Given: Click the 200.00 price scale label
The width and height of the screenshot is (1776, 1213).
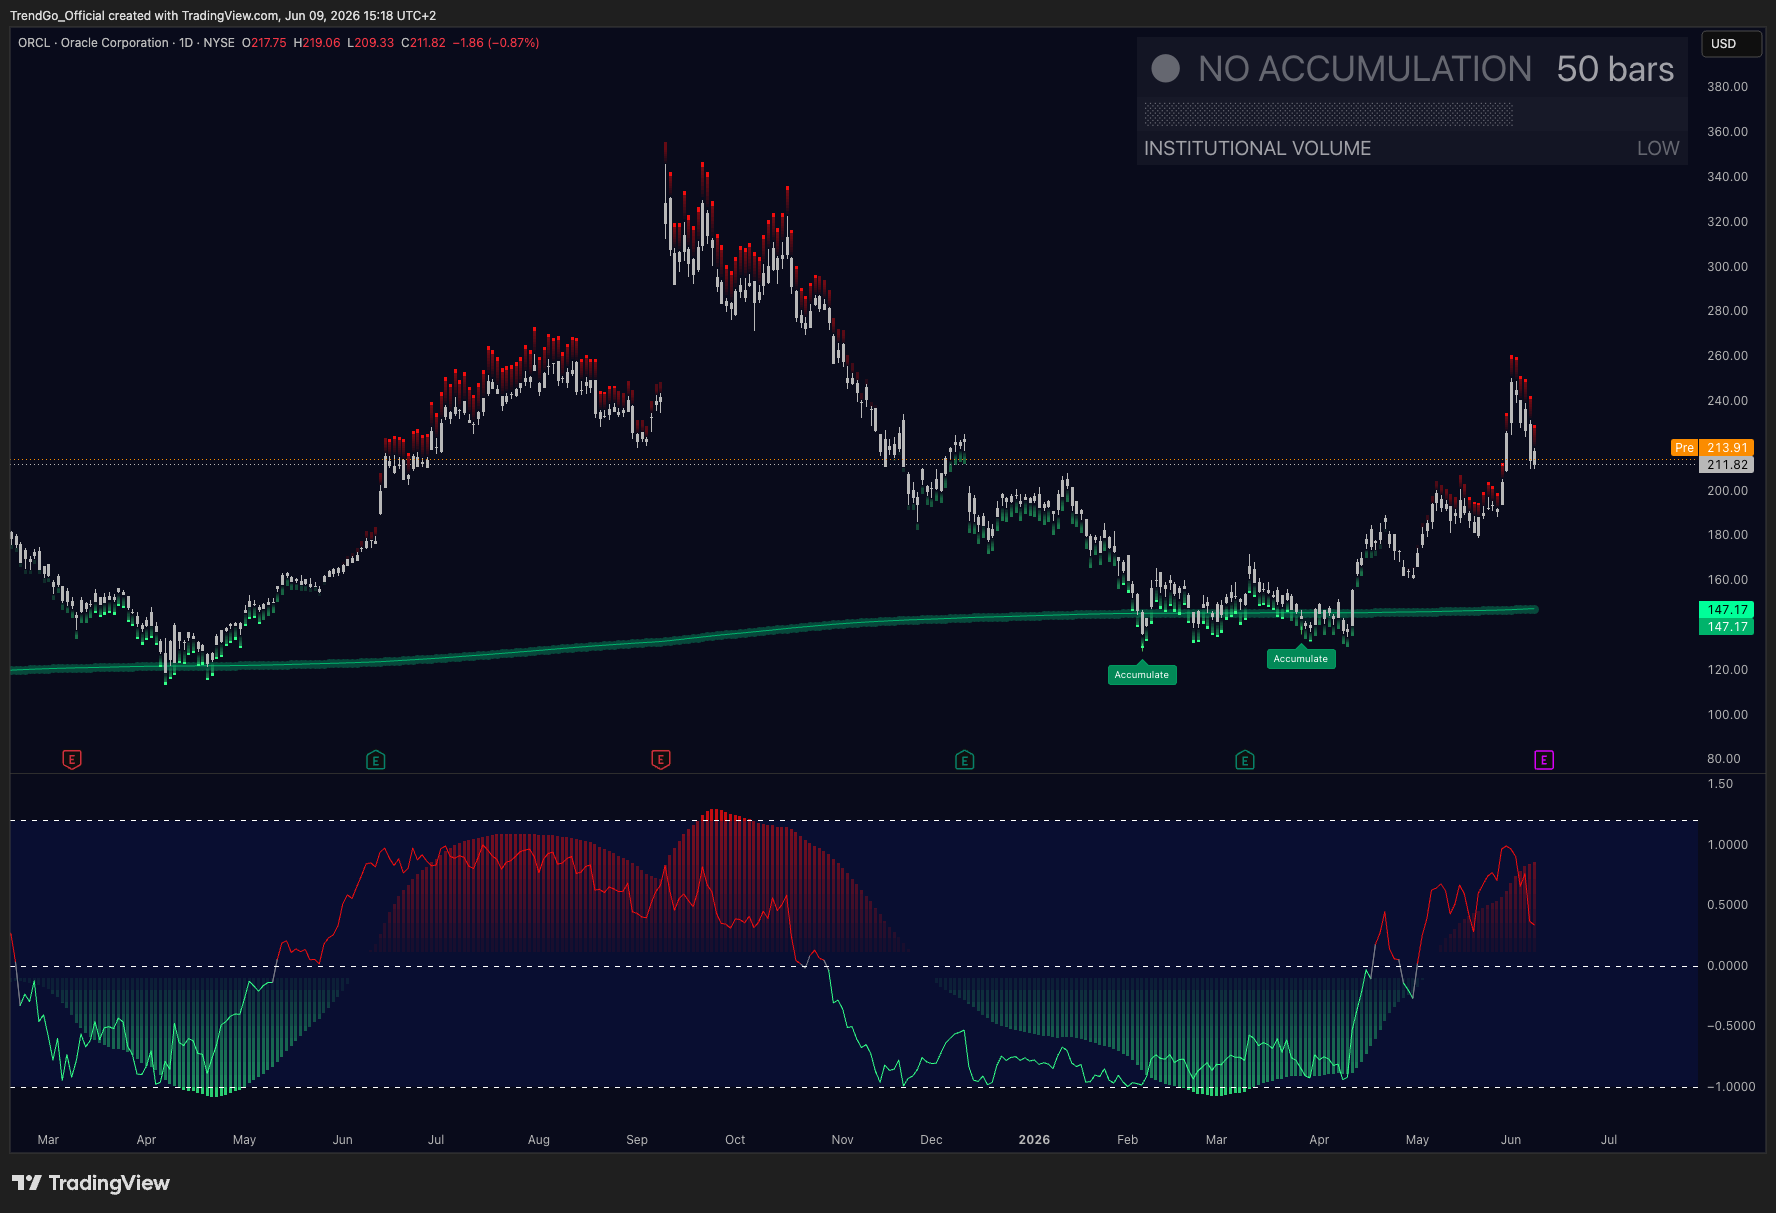Looking at the screenshot, I should (x=1727, y=491).
